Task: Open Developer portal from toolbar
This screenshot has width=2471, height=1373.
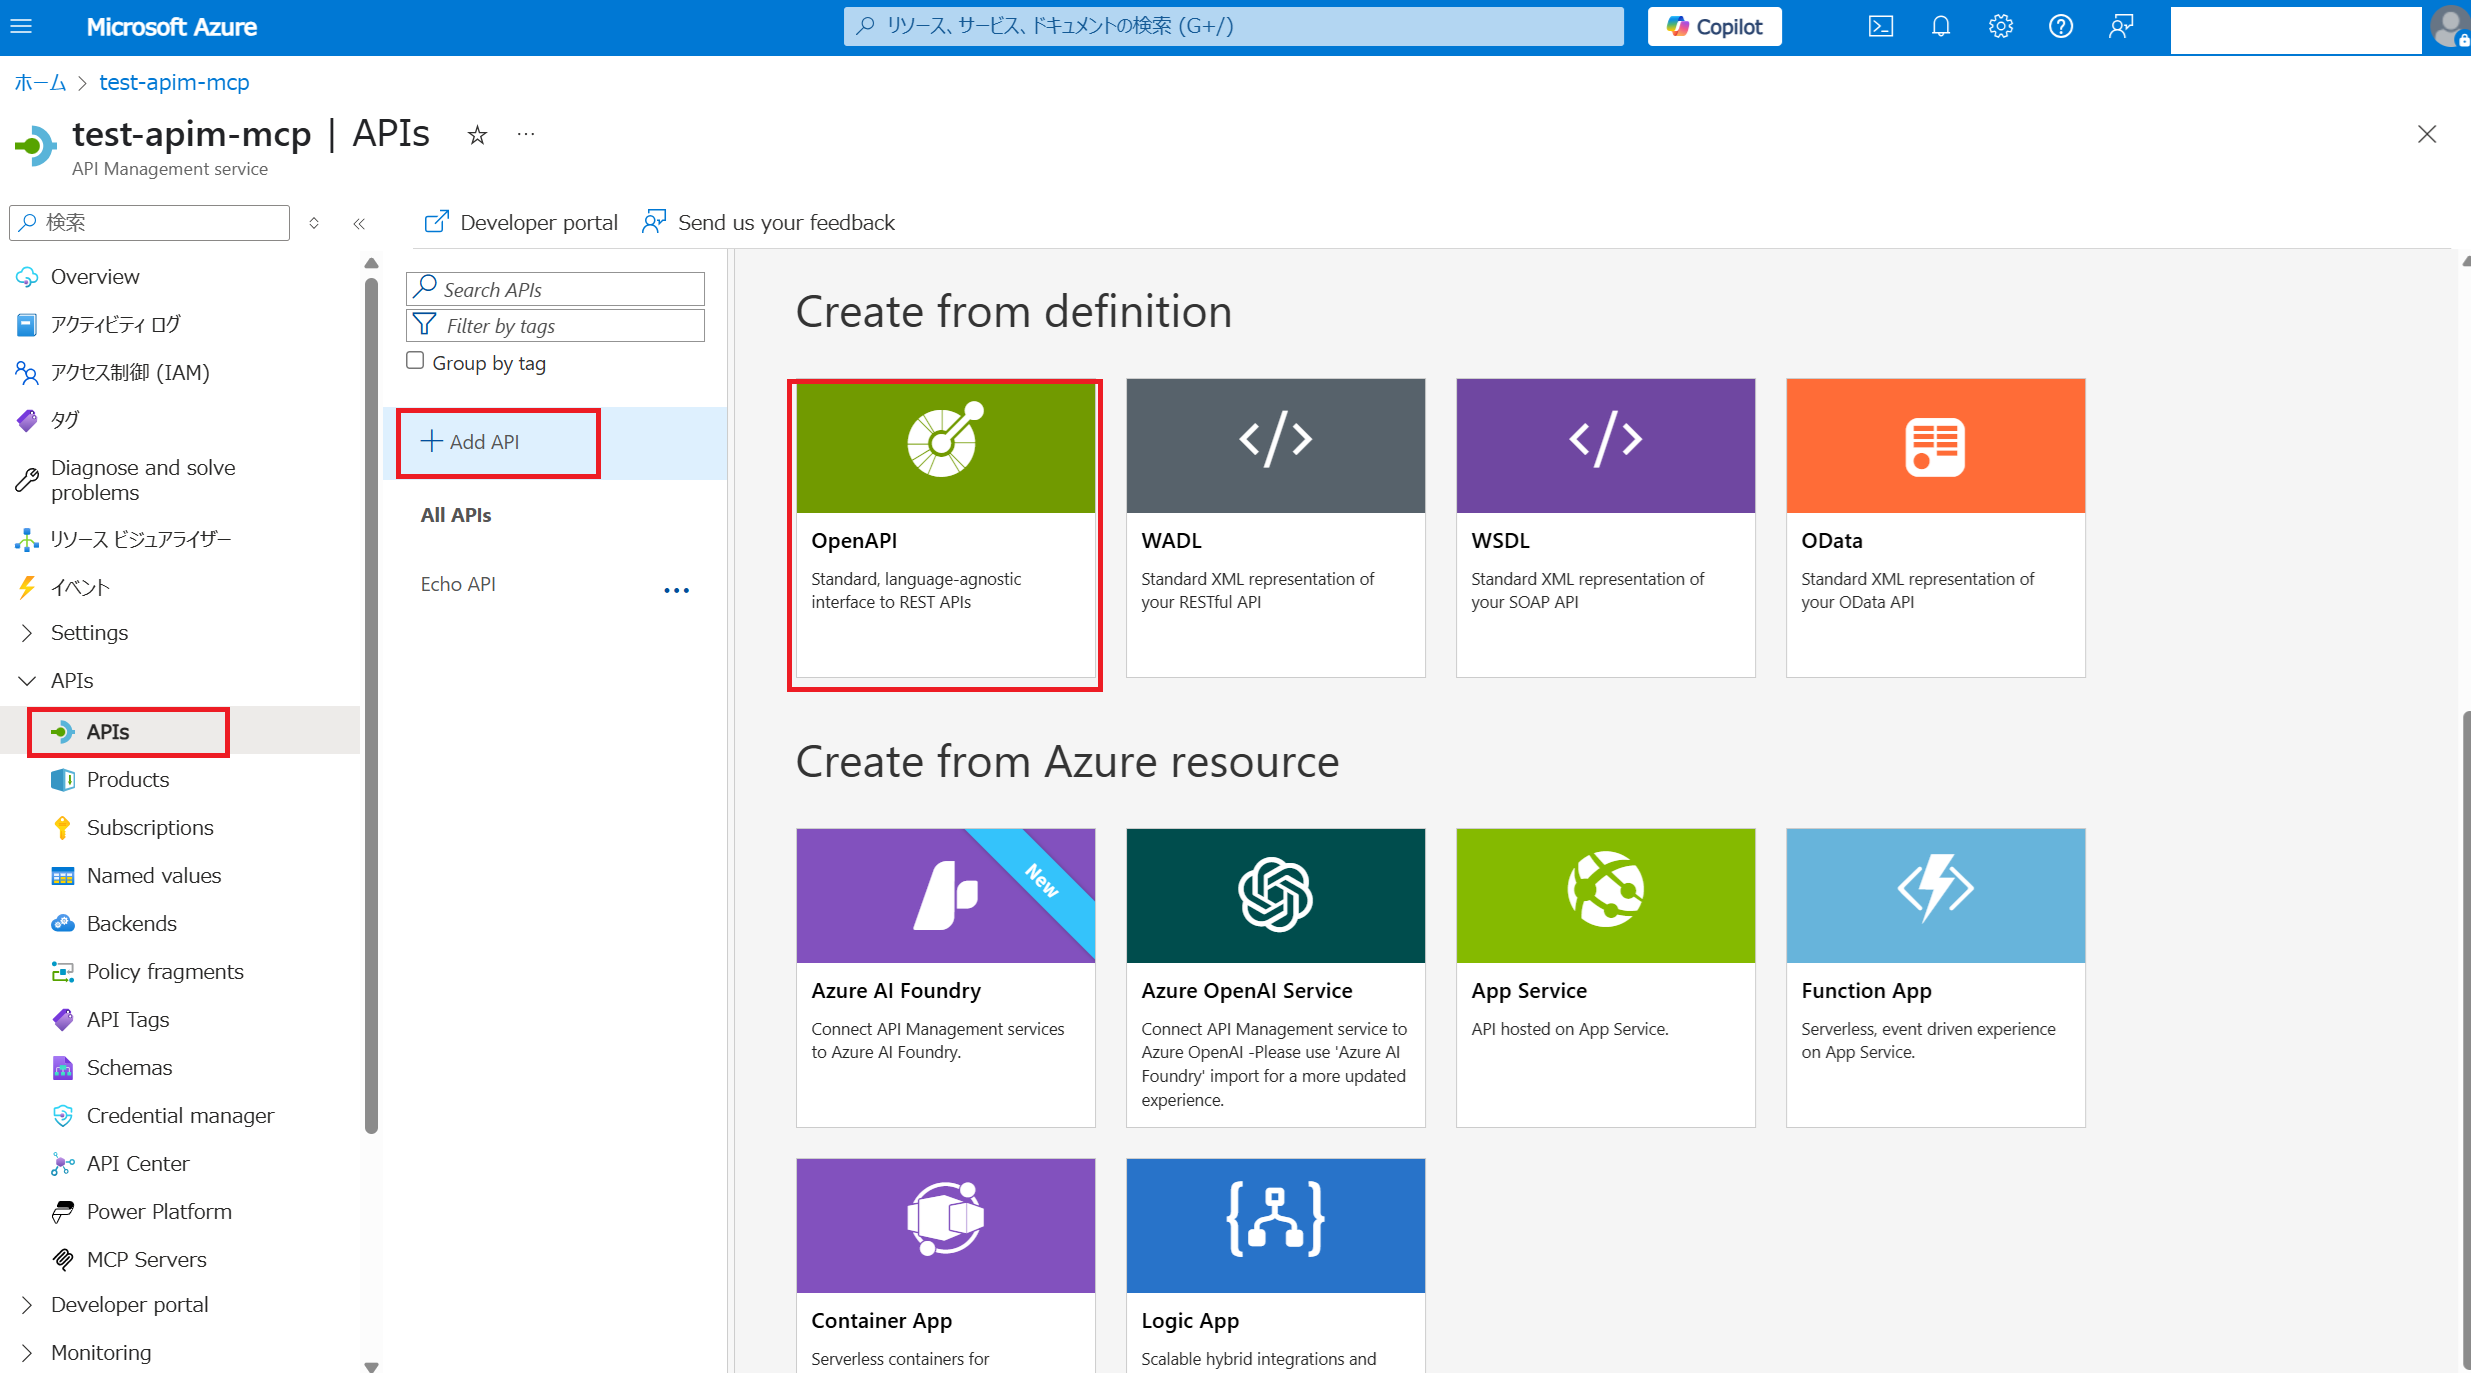Action: [521, 222]
